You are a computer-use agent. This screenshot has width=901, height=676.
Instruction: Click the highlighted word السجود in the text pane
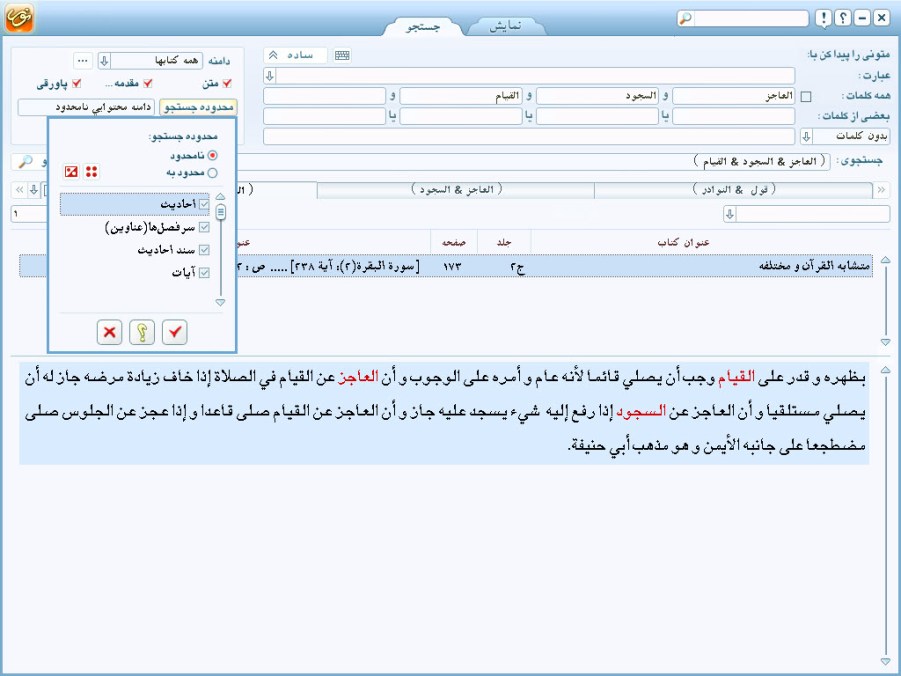point(641,411)
